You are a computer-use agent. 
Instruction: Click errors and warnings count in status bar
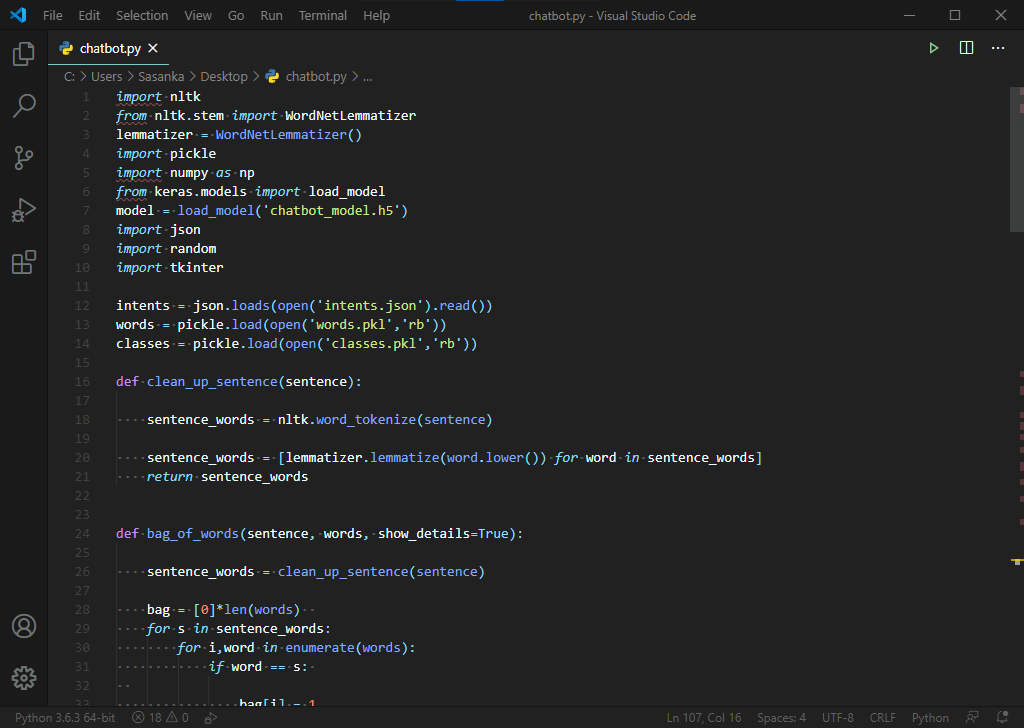coord(161,718)
